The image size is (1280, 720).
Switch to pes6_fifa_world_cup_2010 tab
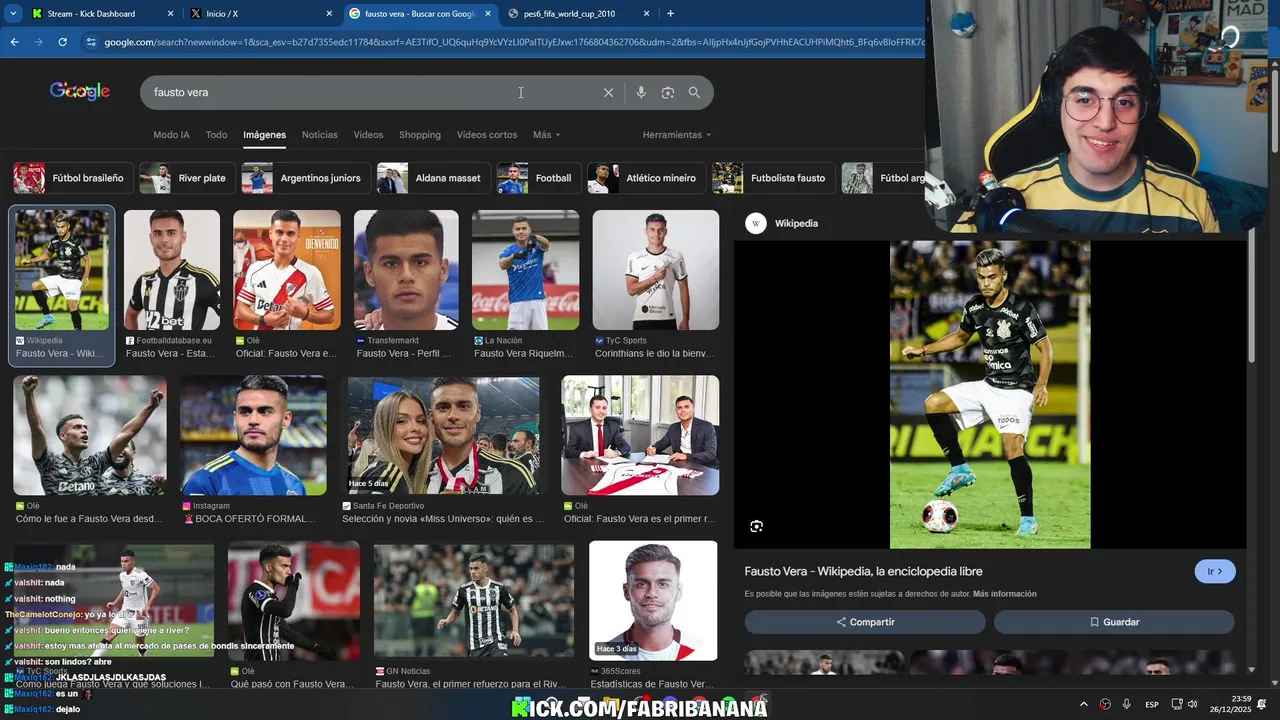578,14
